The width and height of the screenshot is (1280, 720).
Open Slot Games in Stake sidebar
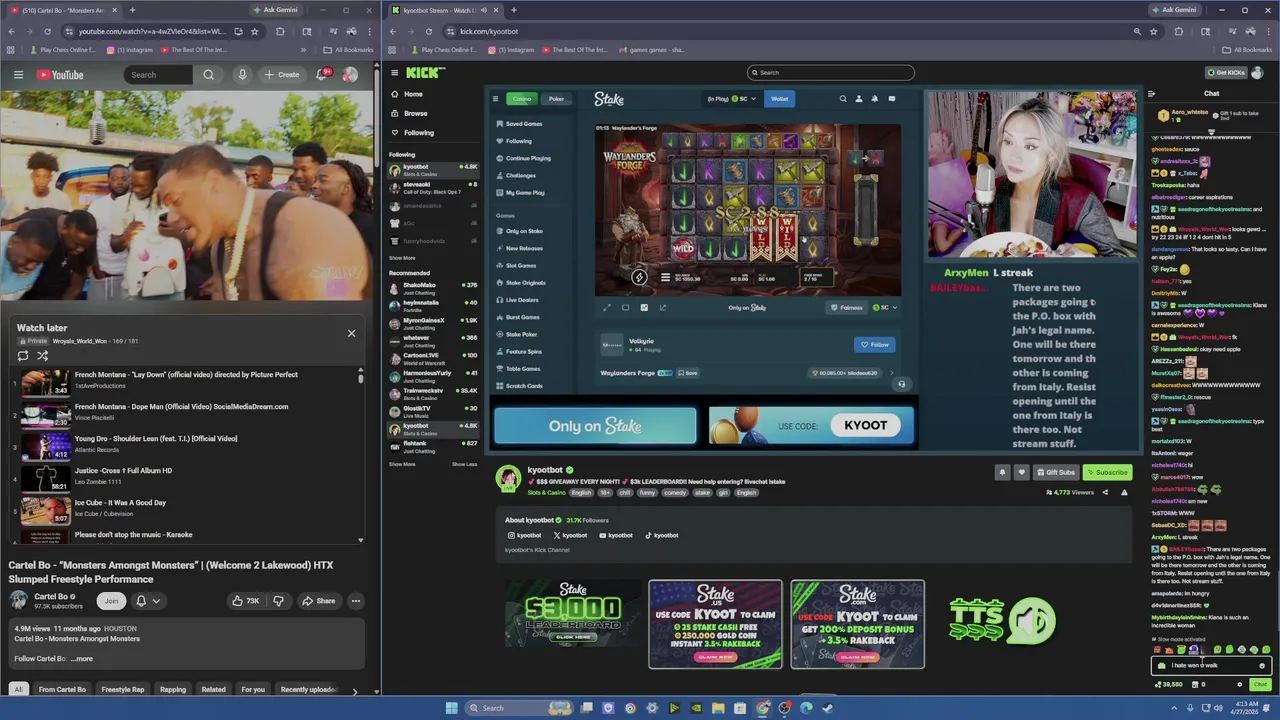coord(520,266)
